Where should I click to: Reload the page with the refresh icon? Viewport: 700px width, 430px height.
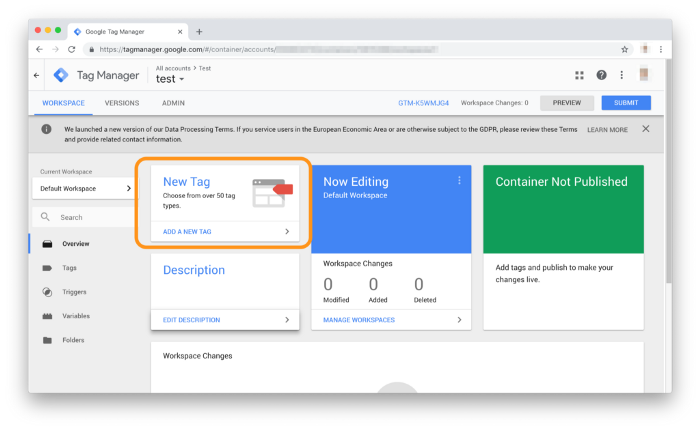(71, 50)
